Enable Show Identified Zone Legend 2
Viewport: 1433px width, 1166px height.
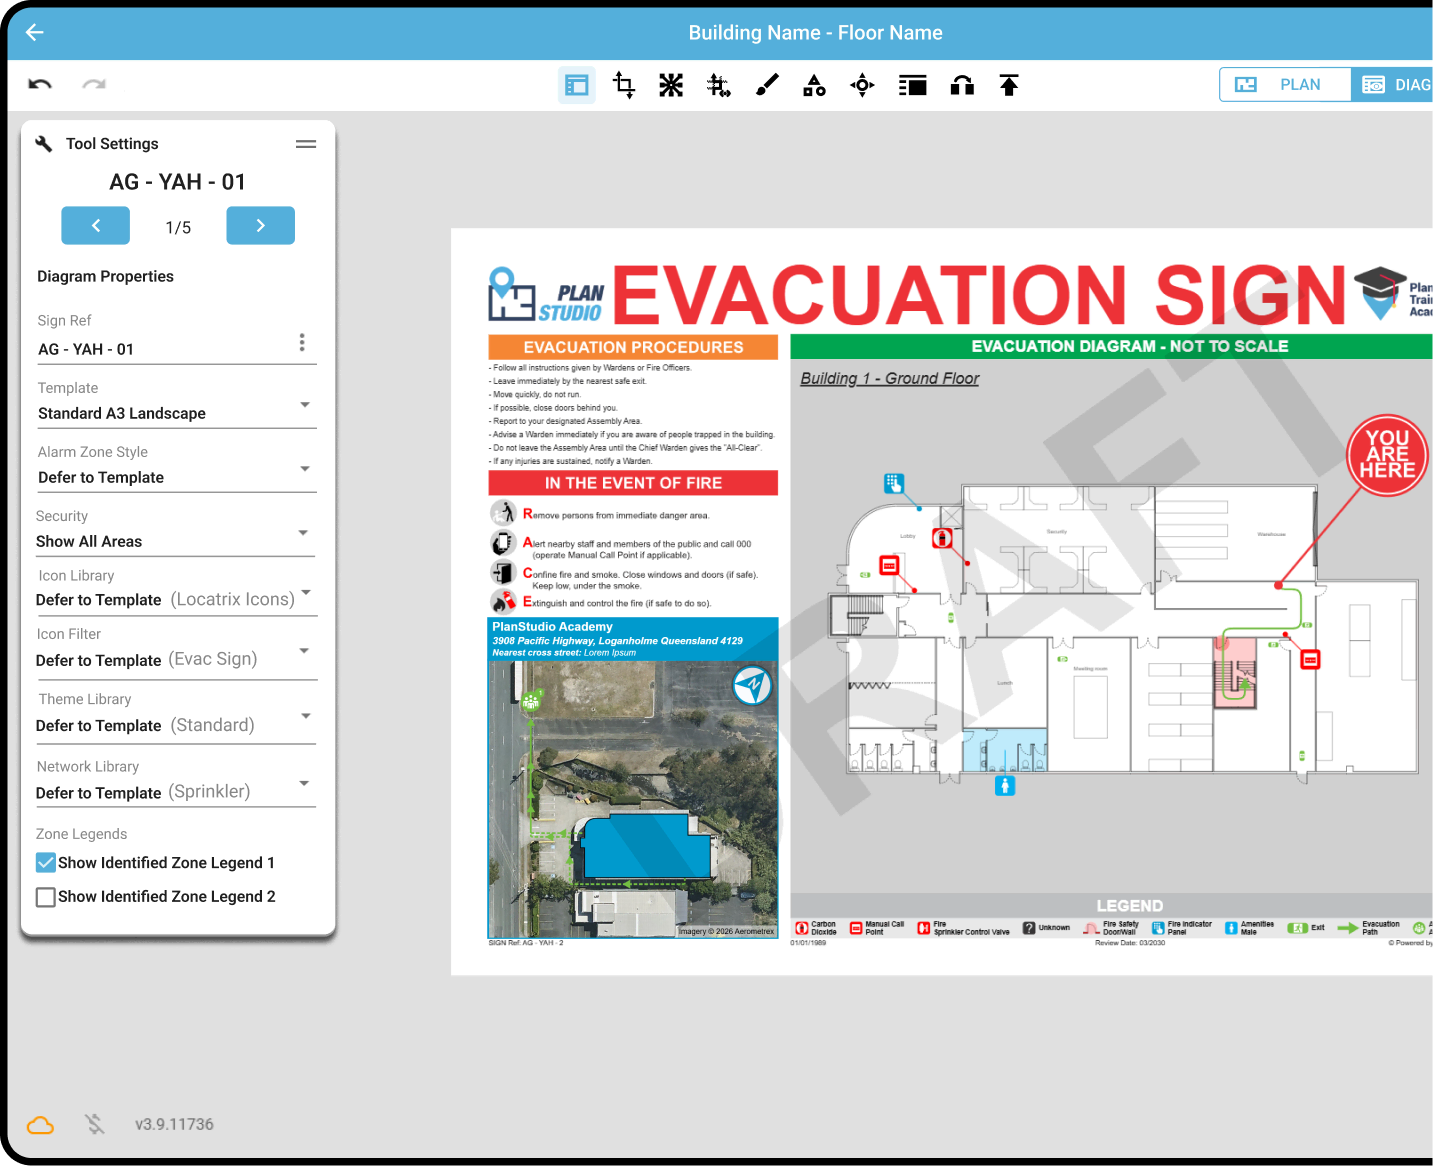[x=45, y=896]
